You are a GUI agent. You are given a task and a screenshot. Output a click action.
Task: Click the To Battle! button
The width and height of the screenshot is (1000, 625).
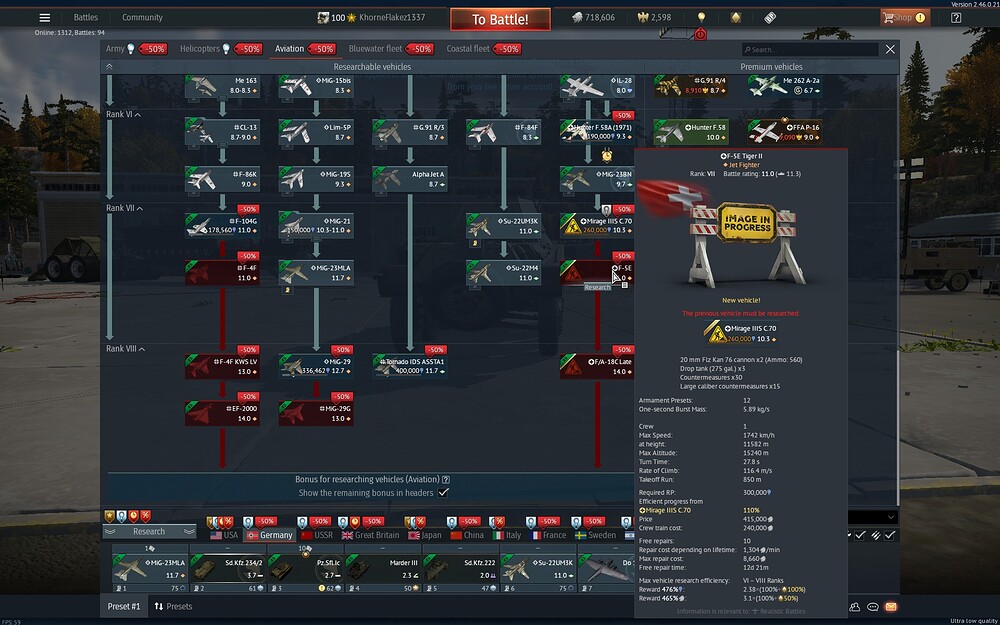pos(500,19)
